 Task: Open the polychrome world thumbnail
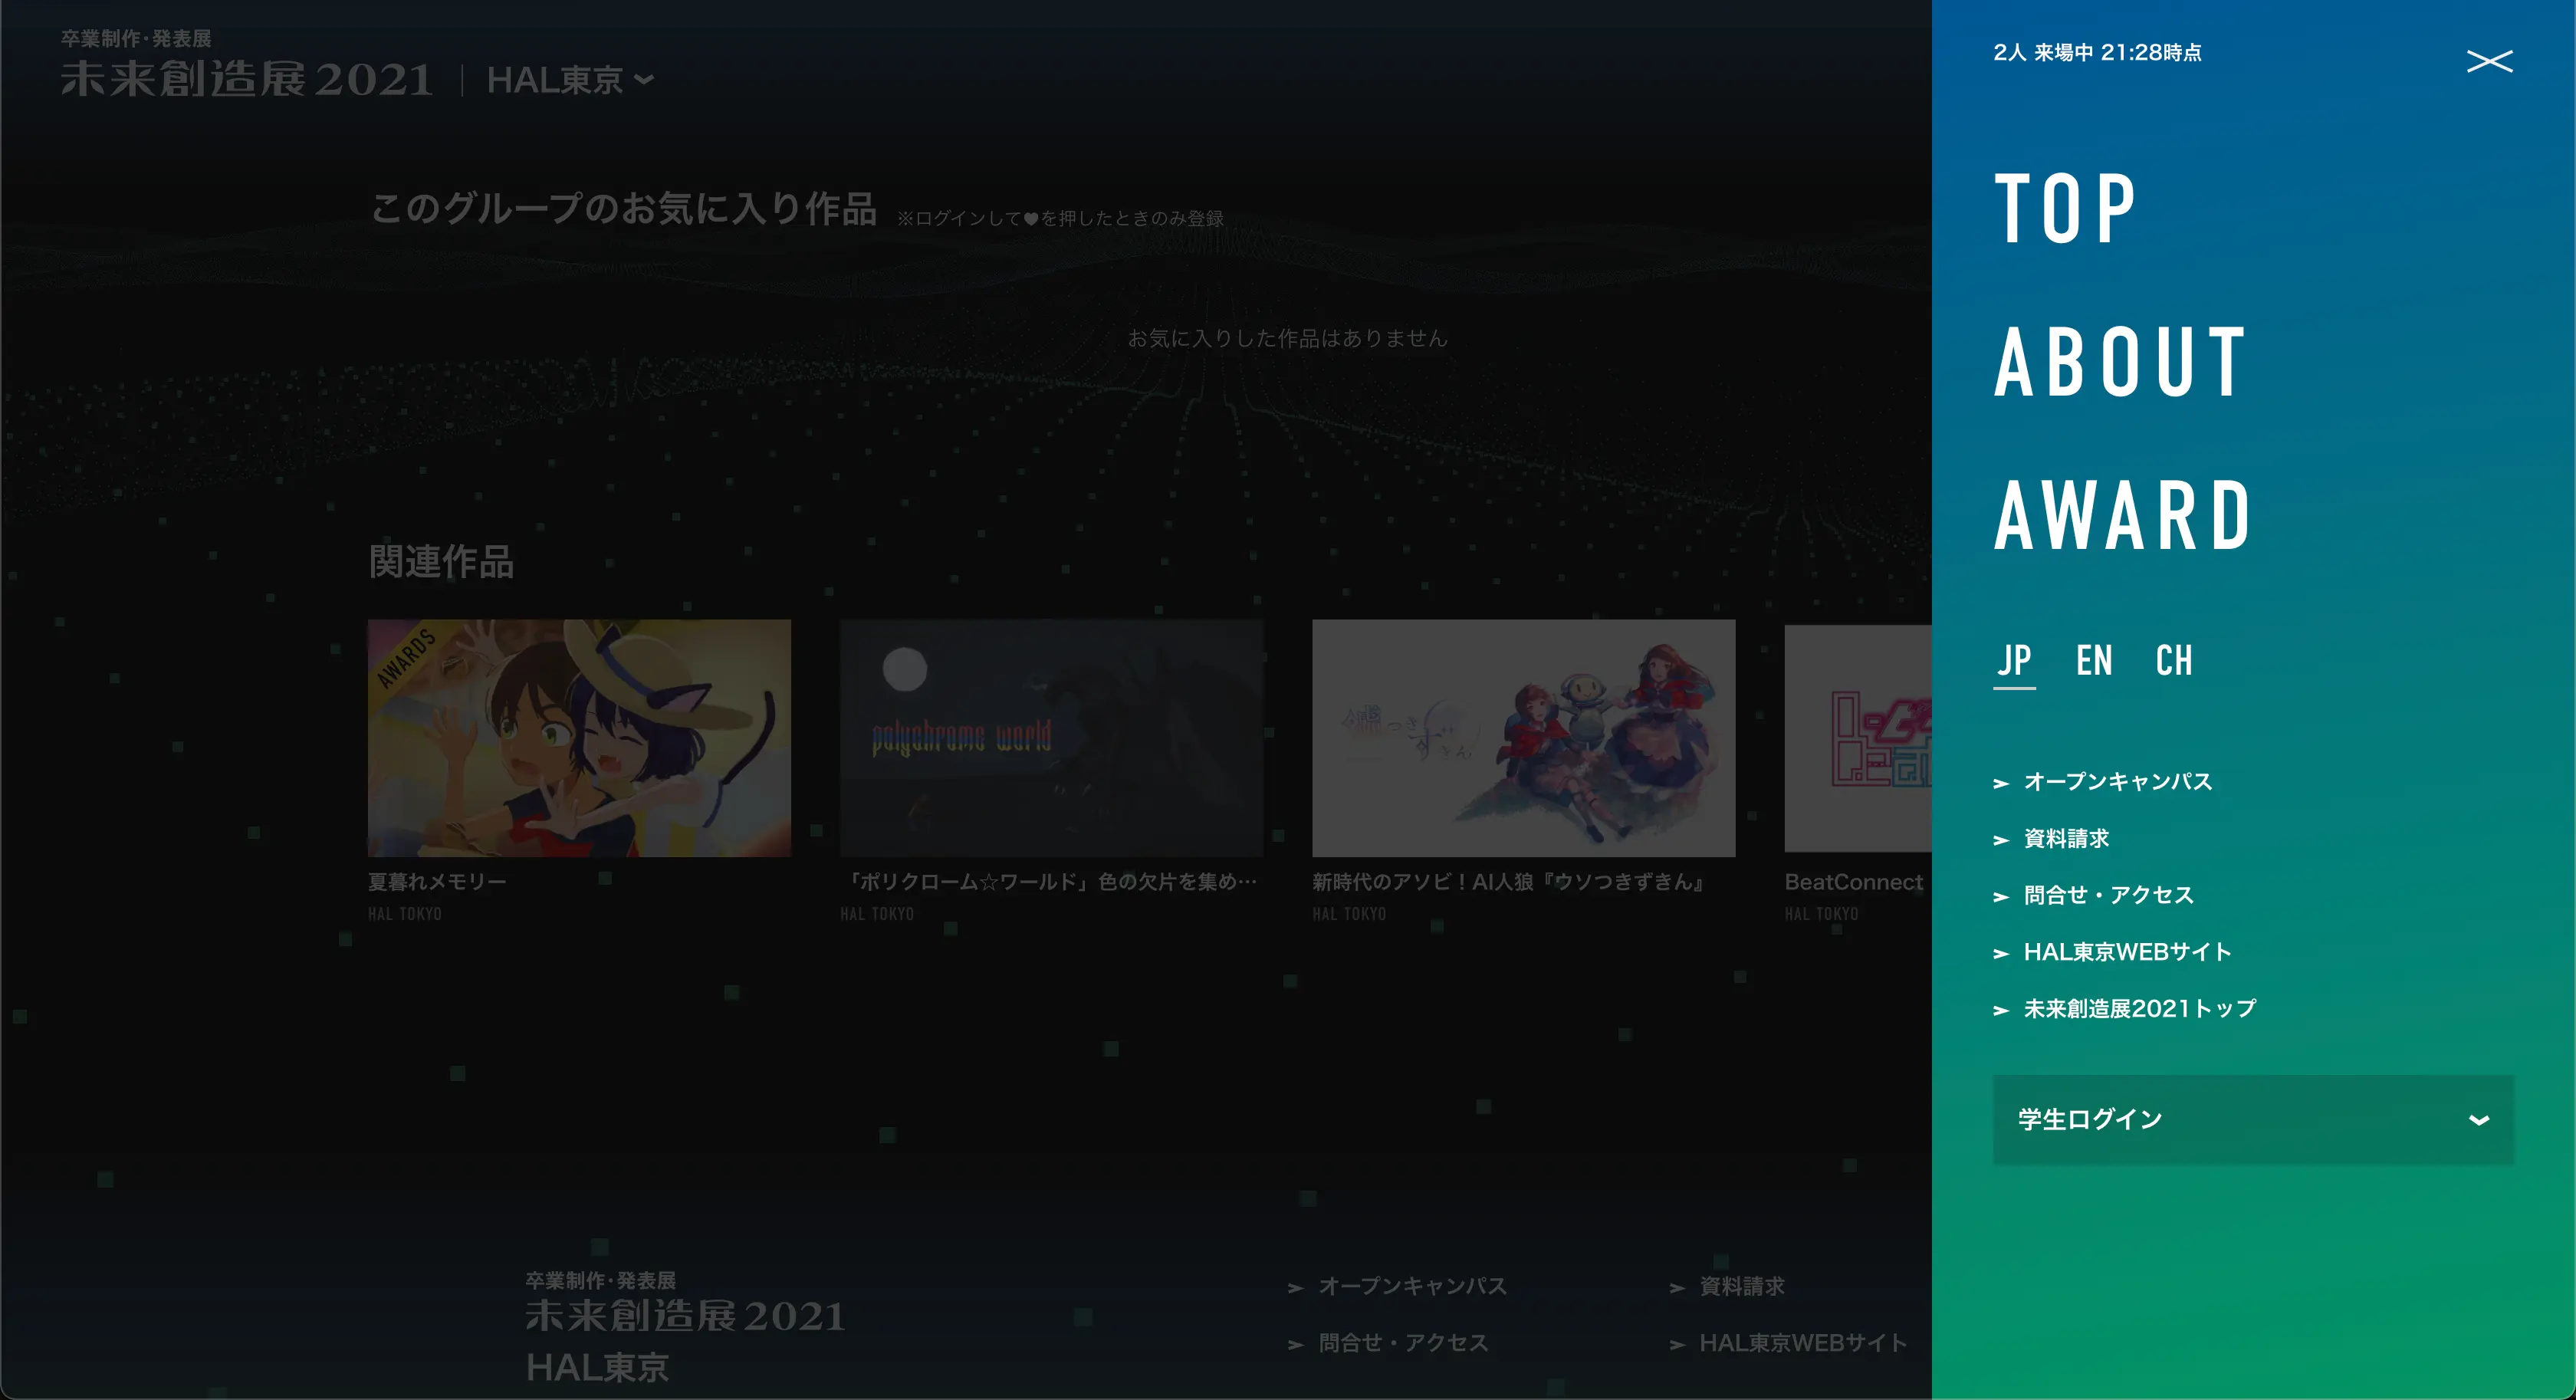tap(1051, 738)
